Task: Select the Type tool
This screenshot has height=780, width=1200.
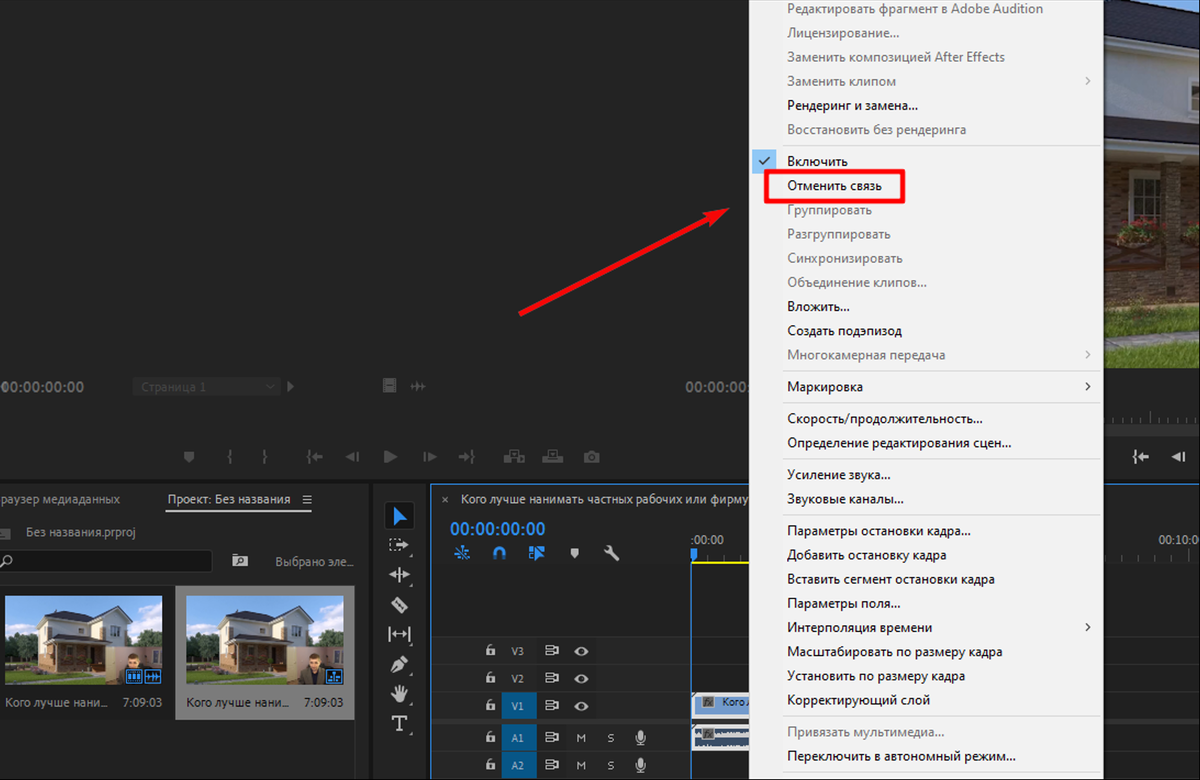Action: tap(399, 723)
